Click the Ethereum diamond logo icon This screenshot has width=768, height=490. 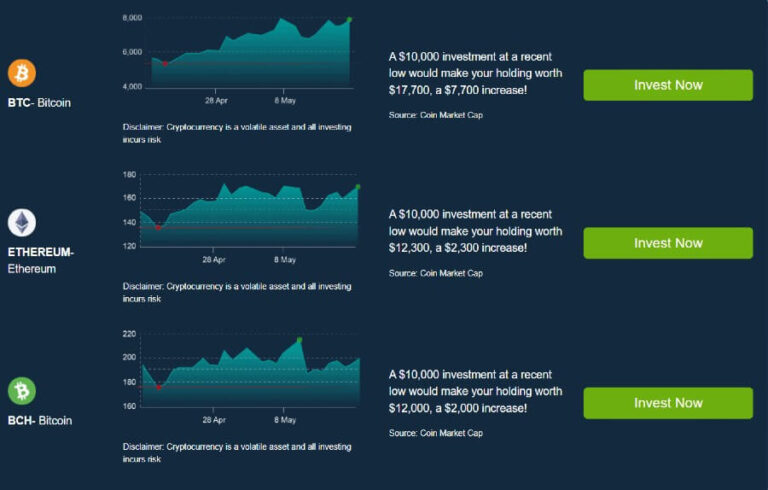click(x=22, y=222)
